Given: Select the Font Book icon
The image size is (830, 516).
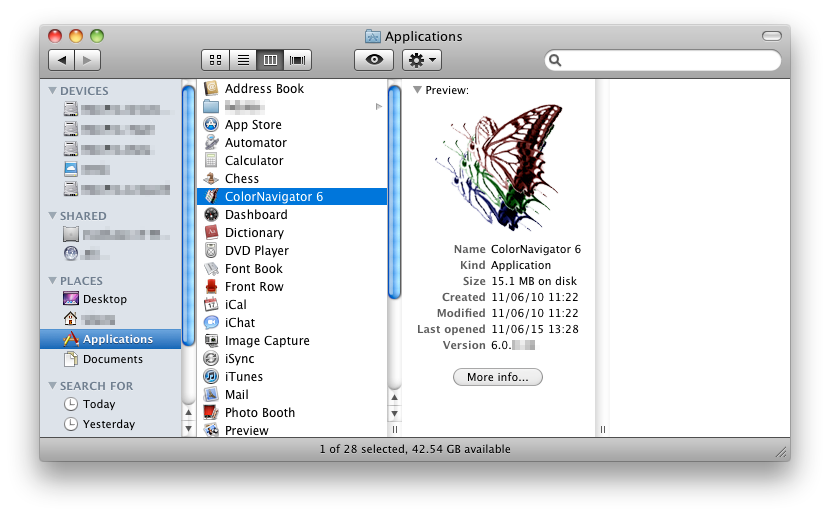Looking at the screenshot, I should (x=211, y=268).
